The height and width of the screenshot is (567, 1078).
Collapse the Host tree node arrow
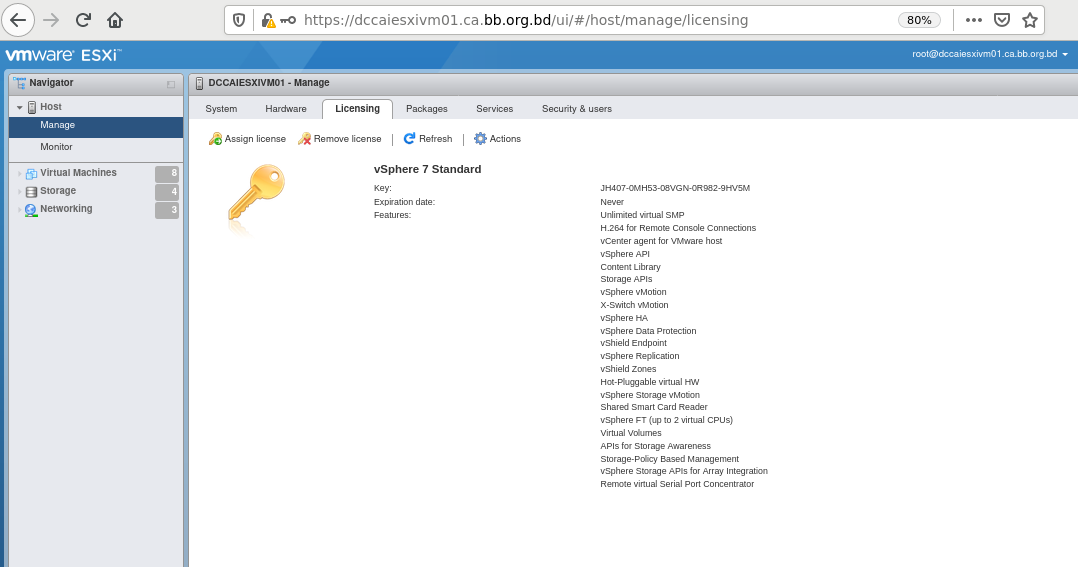[x=19, y=107]
